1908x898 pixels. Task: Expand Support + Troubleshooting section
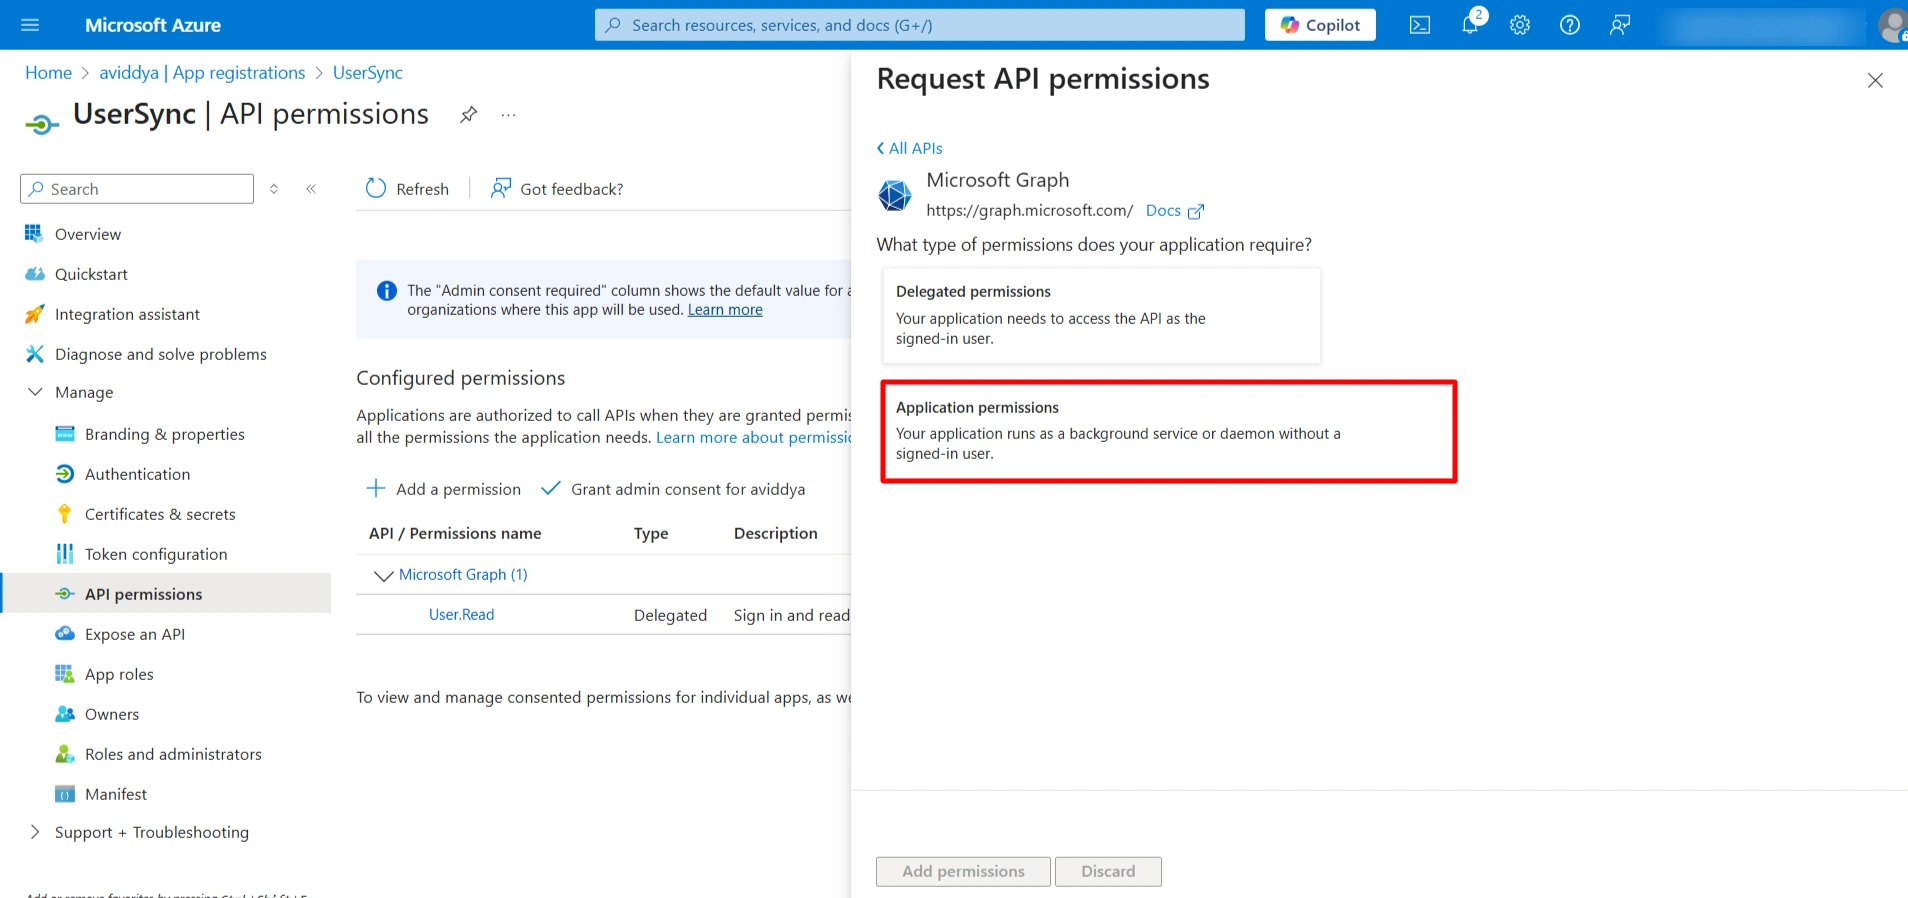pos(35,832)
